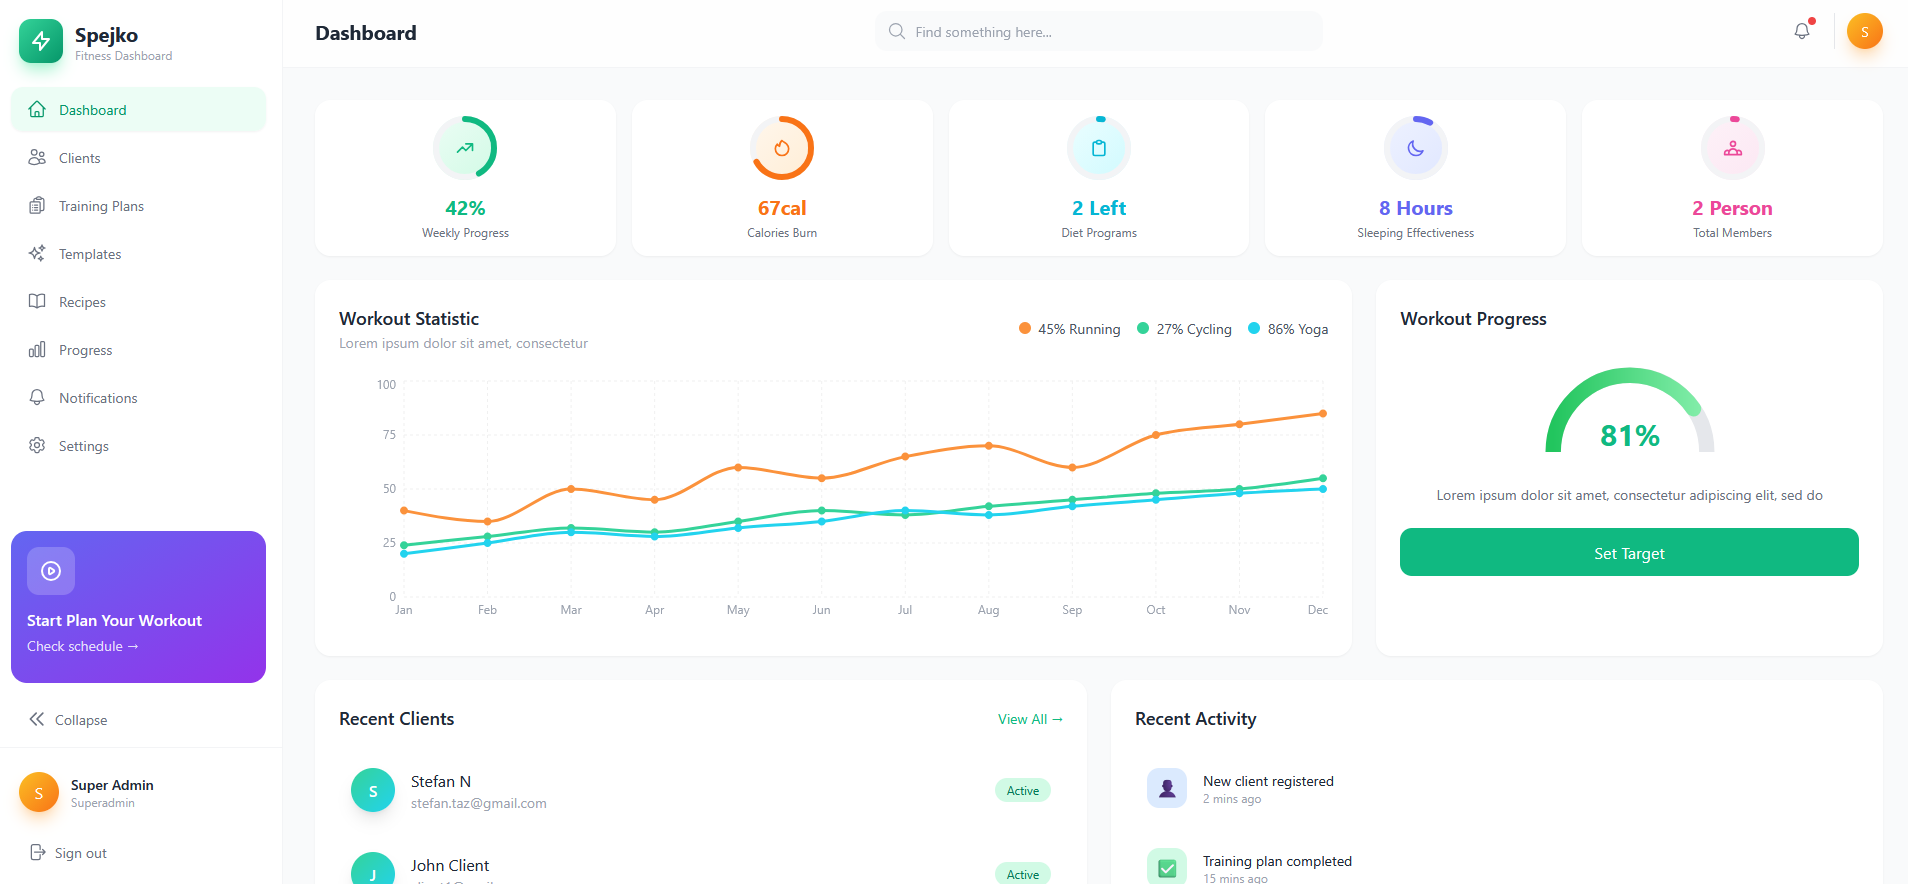
Task: Navigate to Progress in sidebar
Action: click(x=139, y=350)
